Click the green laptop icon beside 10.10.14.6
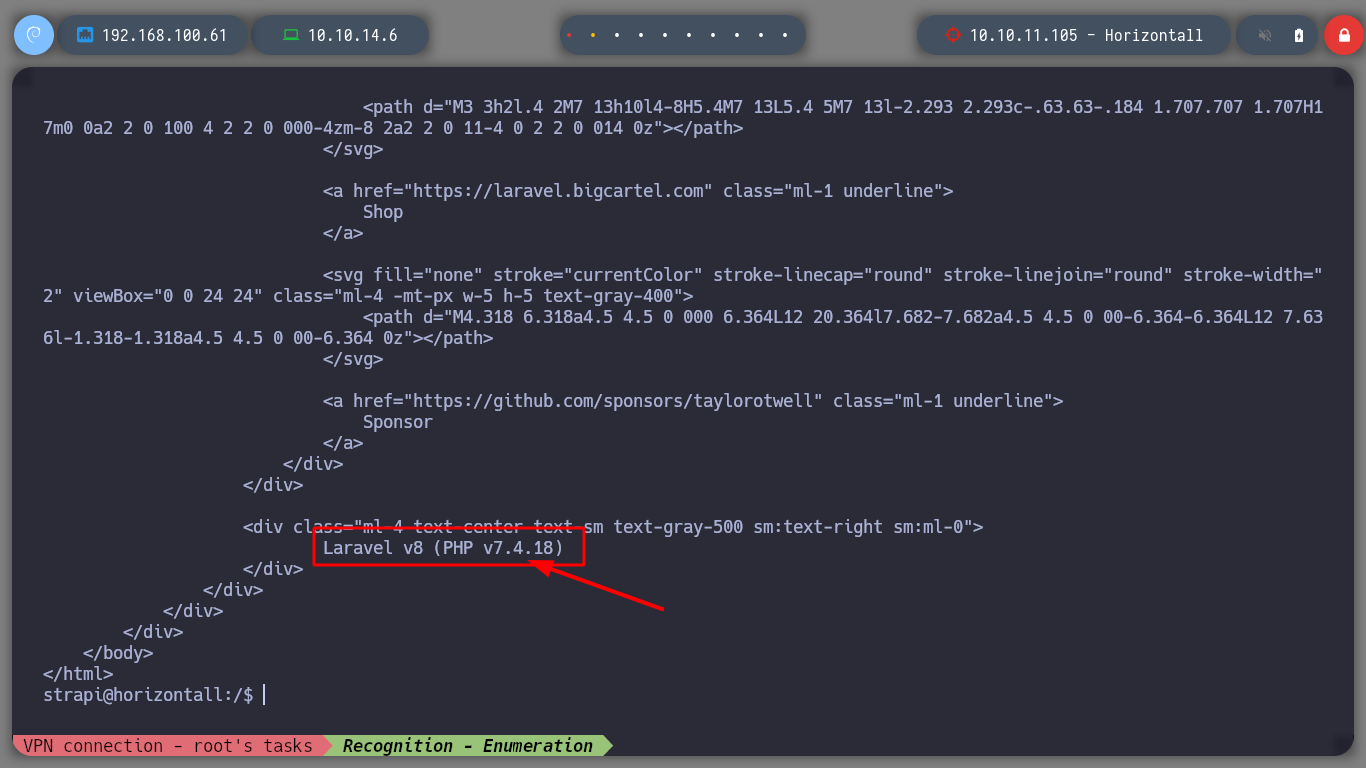The width and height of the screenshot is (1366, 768). coord(291,35)
